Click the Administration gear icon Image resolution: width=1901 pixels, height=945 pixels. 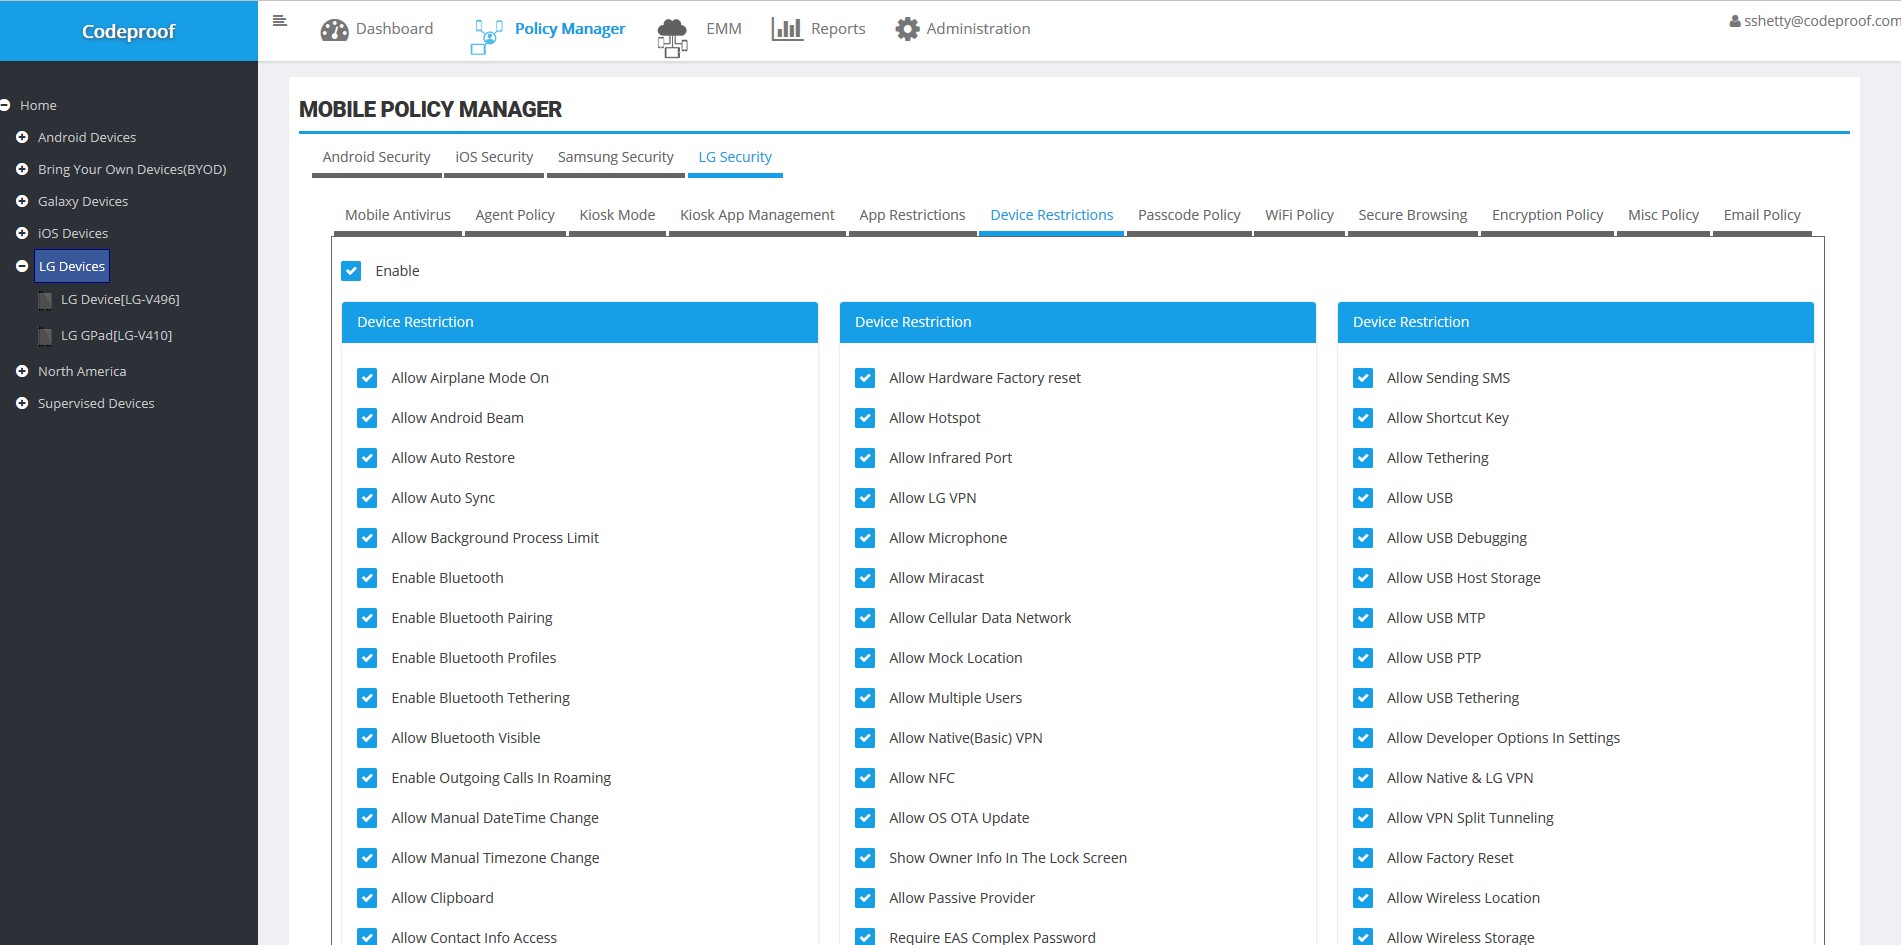[907, 29]
